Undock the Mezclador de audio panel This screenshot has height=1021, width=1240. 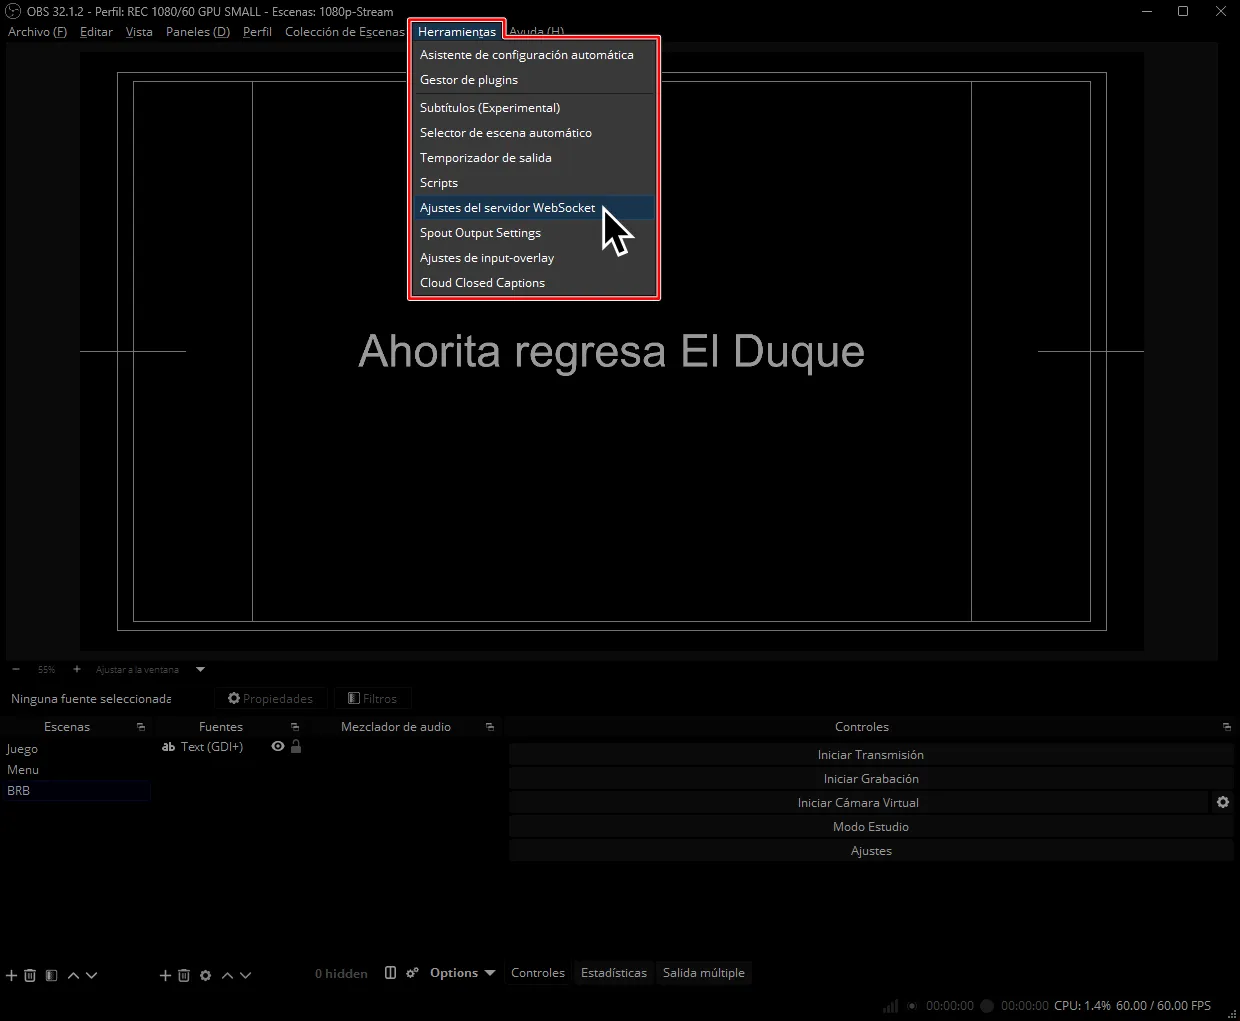(x=490, y=727)
